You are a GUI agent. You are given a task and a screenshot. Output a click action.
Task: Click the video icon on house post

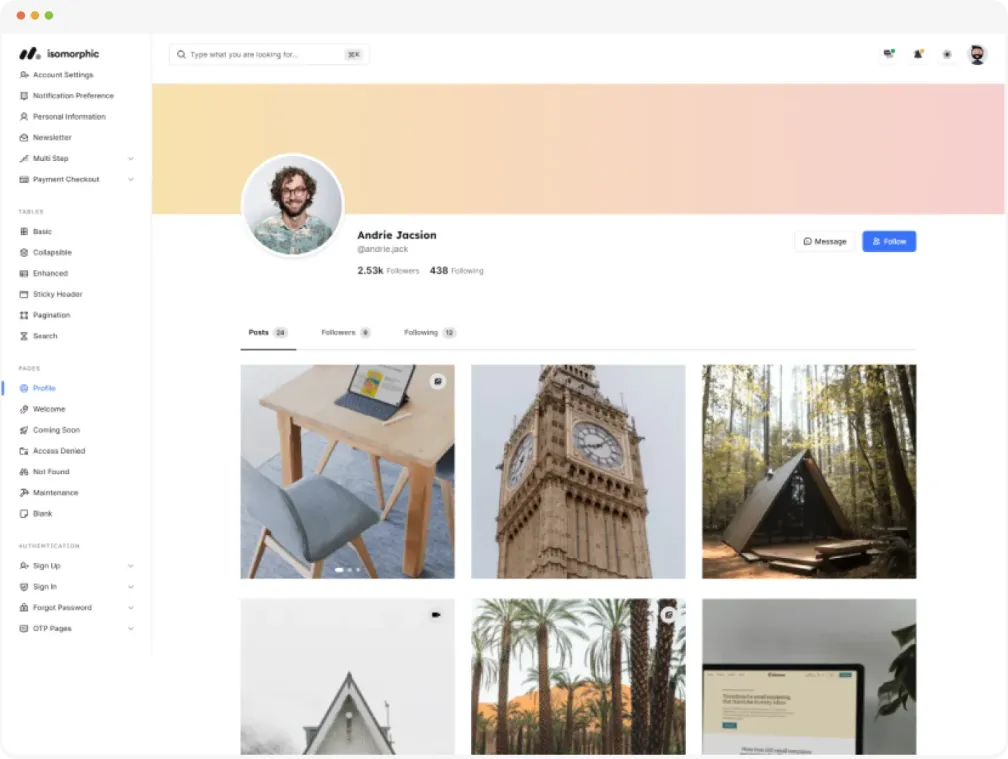[436, 615]
